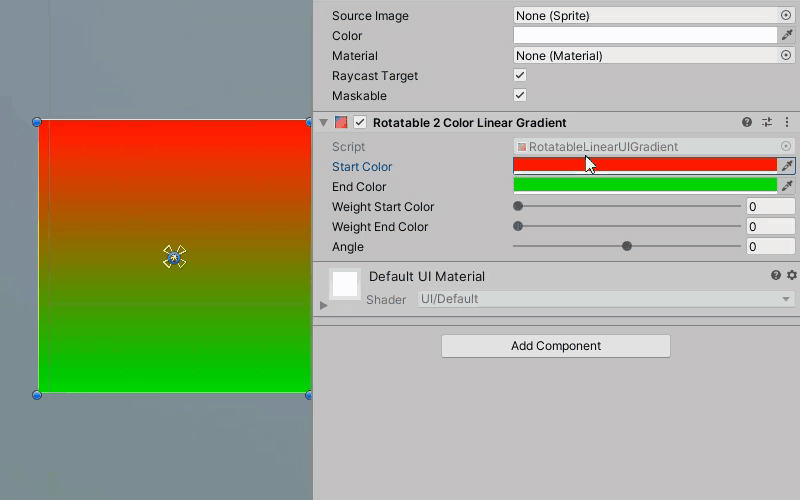Select the top-left rect handle
The image size is (800, 500).
[x=37, y=122]
